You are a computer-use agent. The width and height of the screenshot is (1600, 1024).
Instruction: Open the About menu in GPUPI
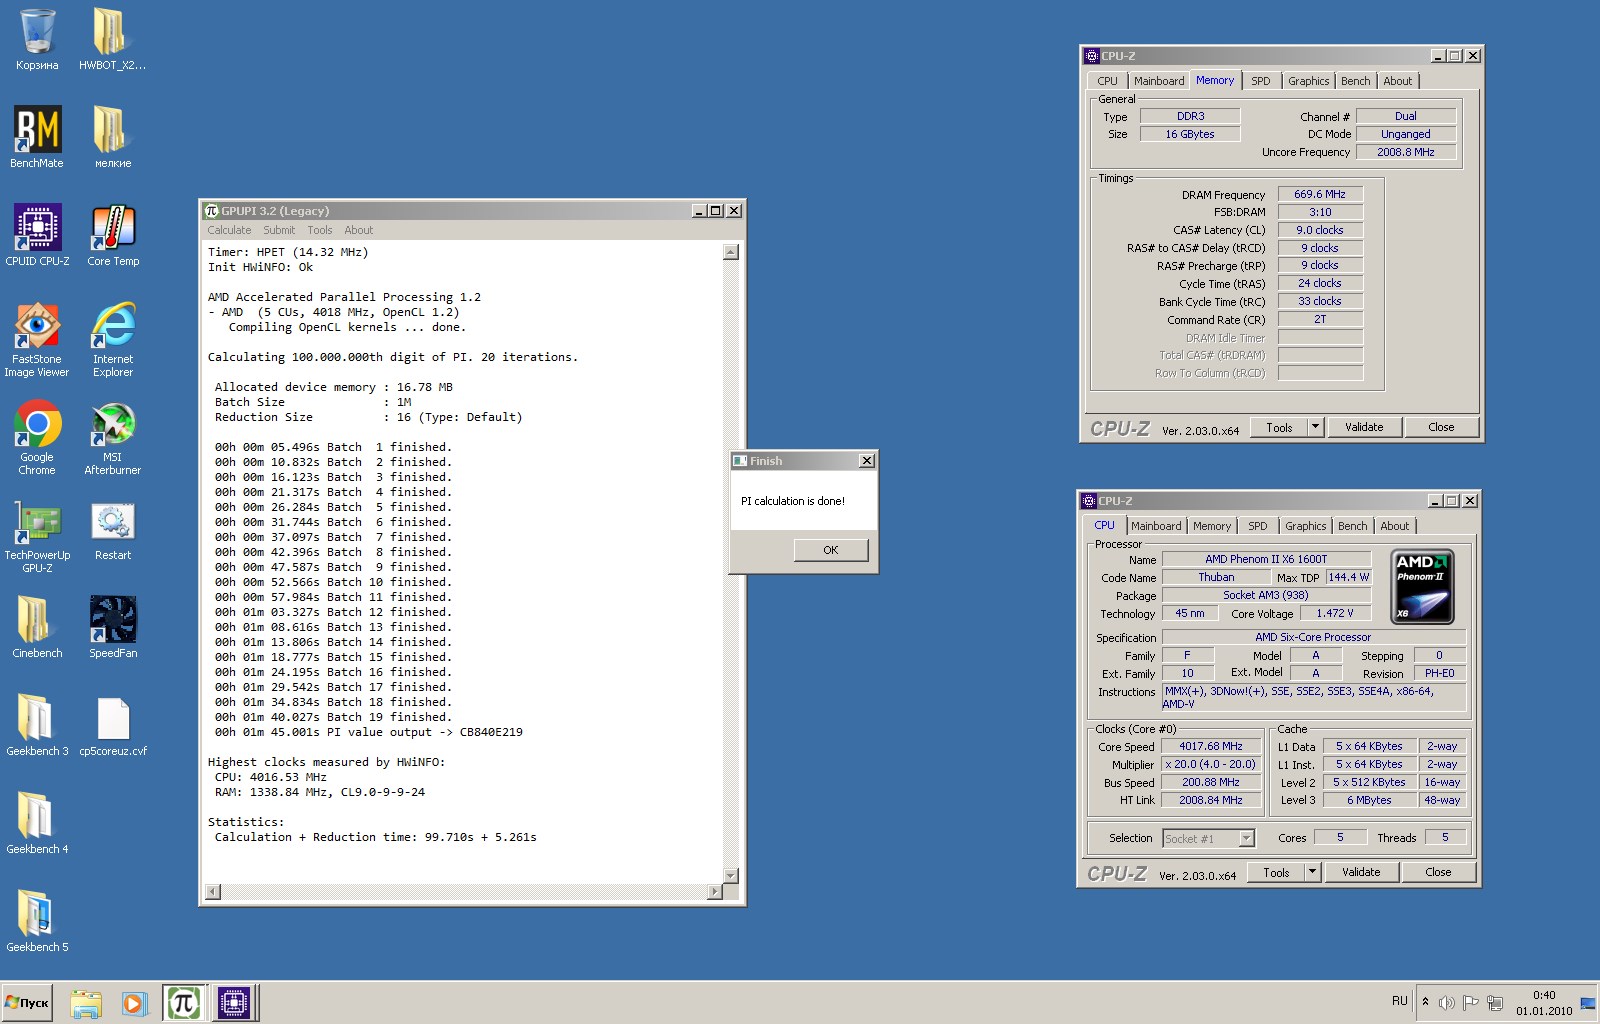pos(358,230)
